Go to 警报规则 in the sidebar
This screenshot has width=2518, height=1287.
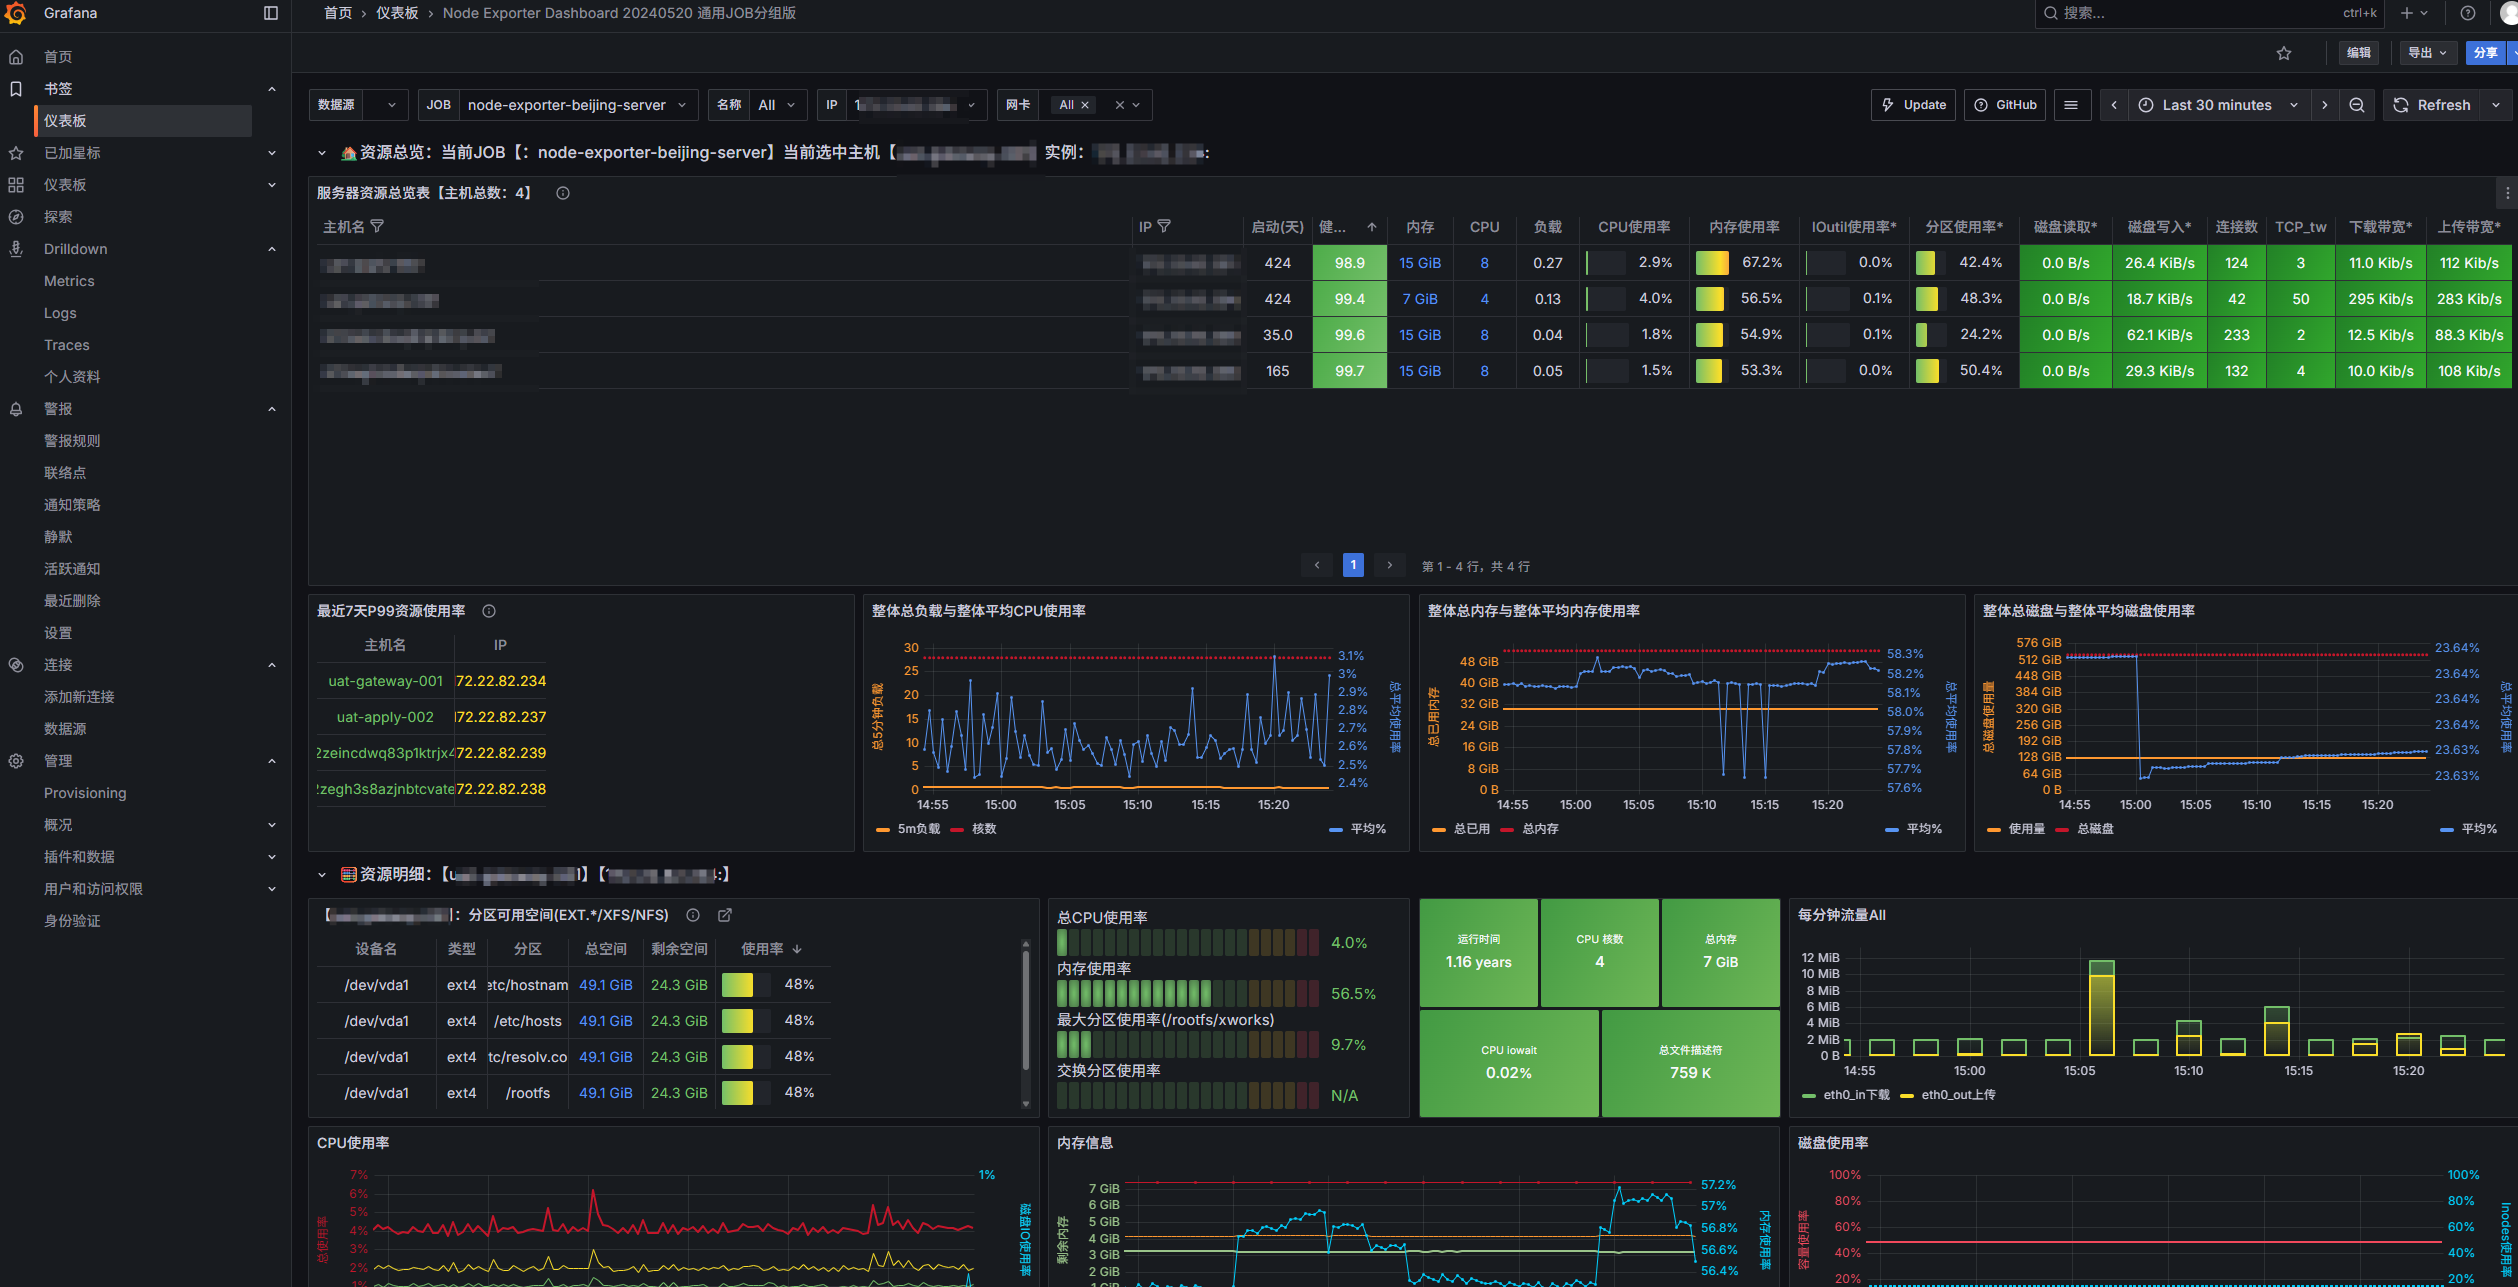point(72,441)
